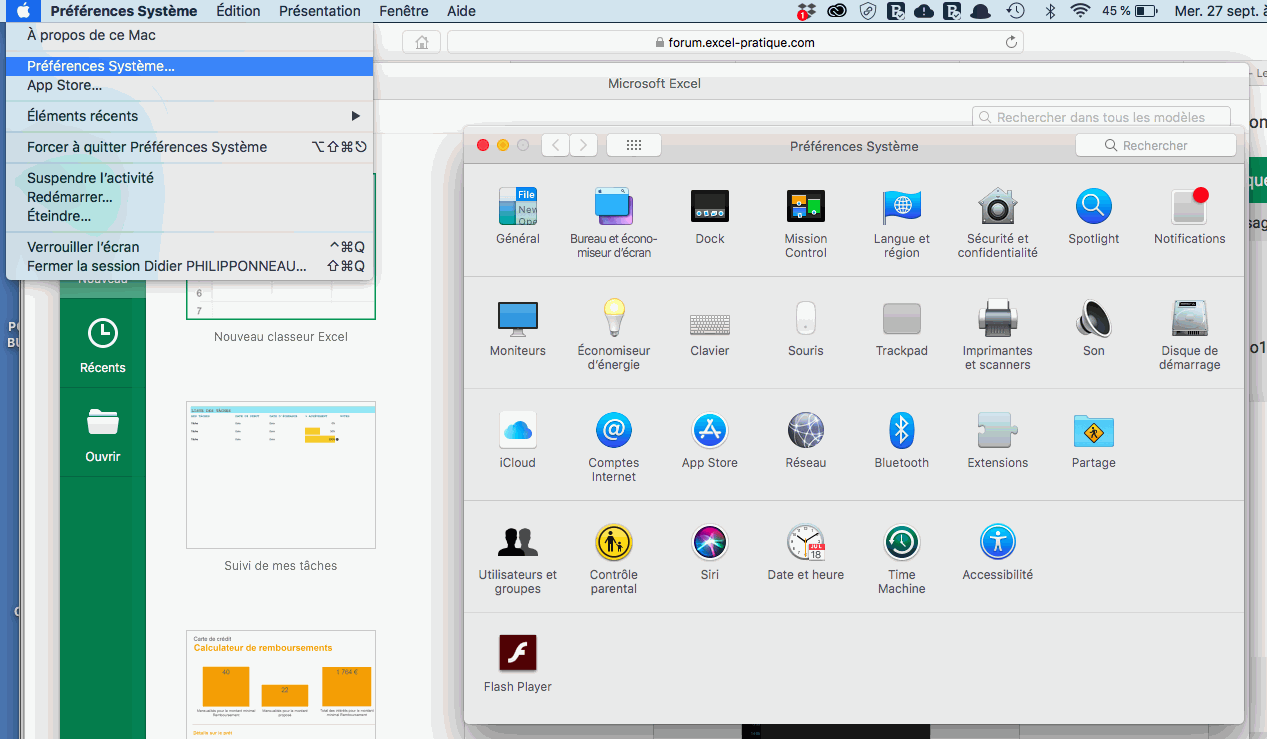Open Time Machine preferences
Image resolution: width=1267 pixels, height=739 pixels.
901,543
